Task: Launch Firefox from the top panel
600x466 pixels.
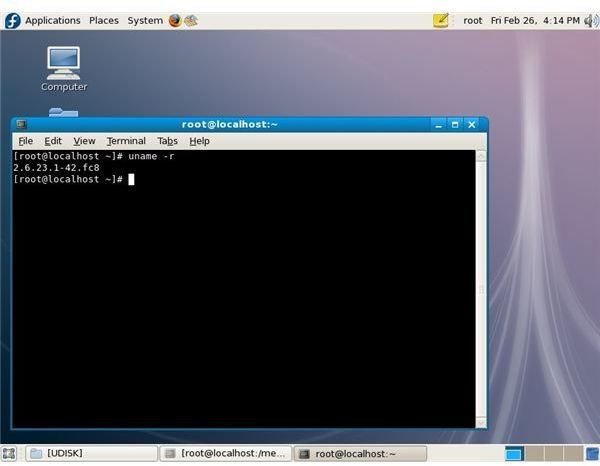Action: pos(175,20)
